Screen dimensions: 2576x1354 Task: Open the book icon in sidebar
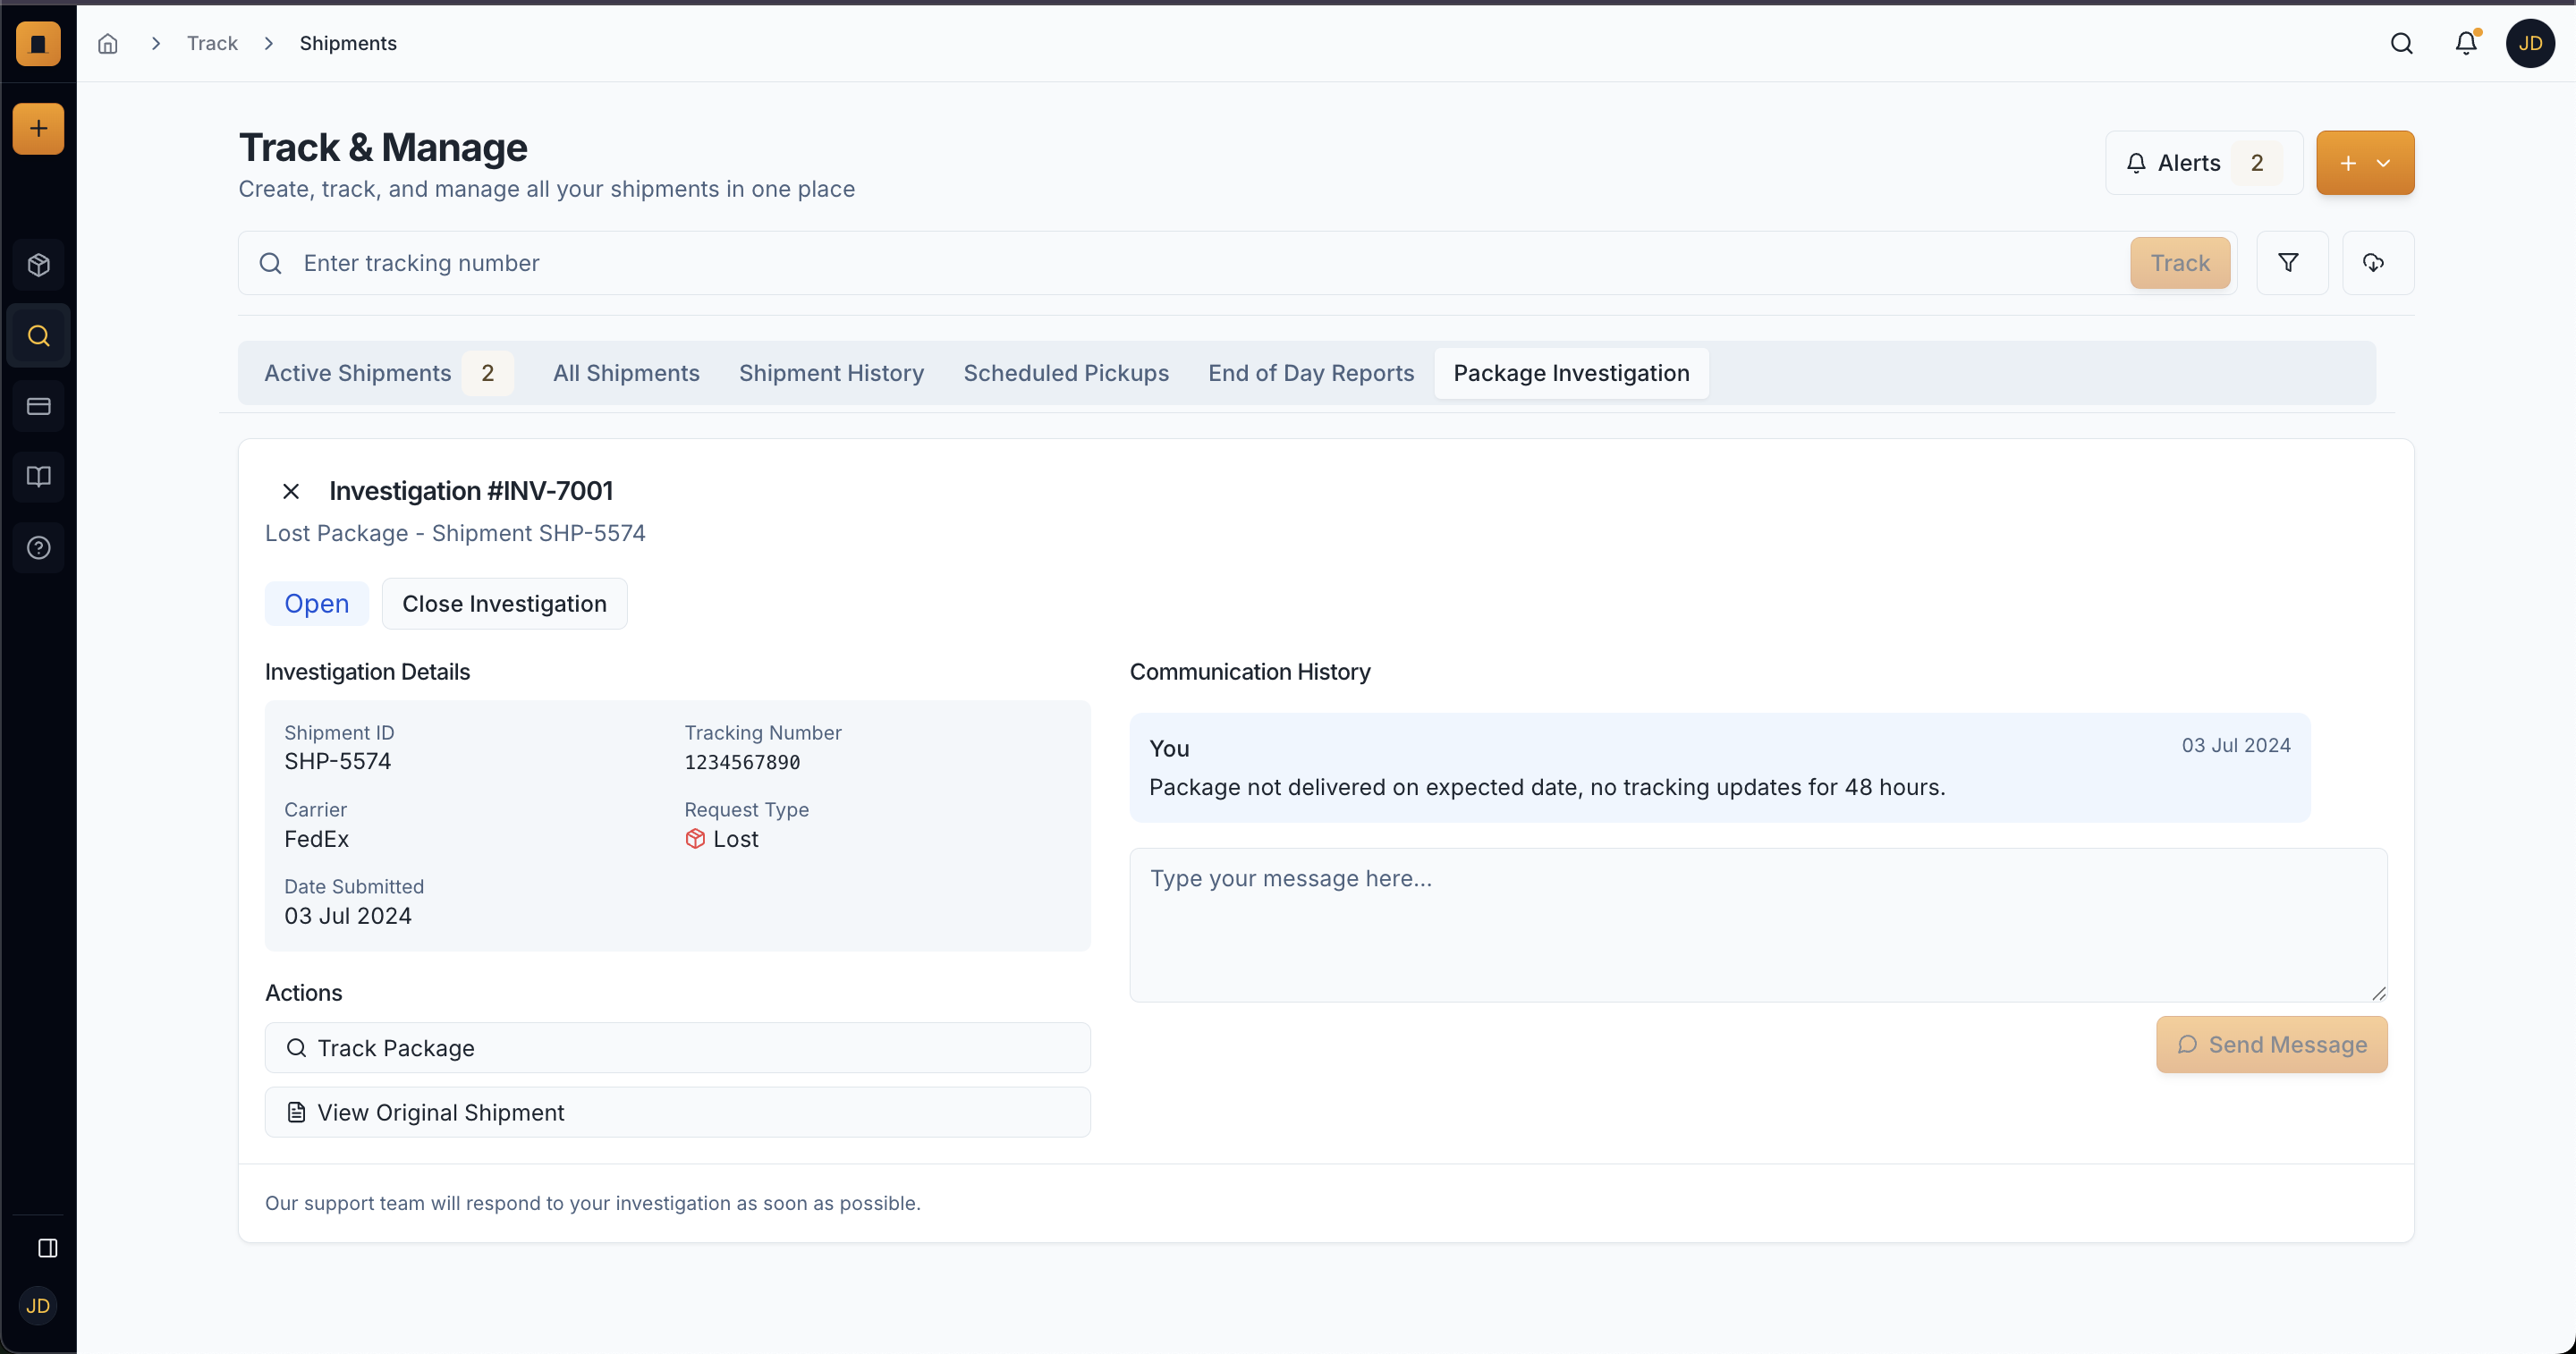pos(38,477)
